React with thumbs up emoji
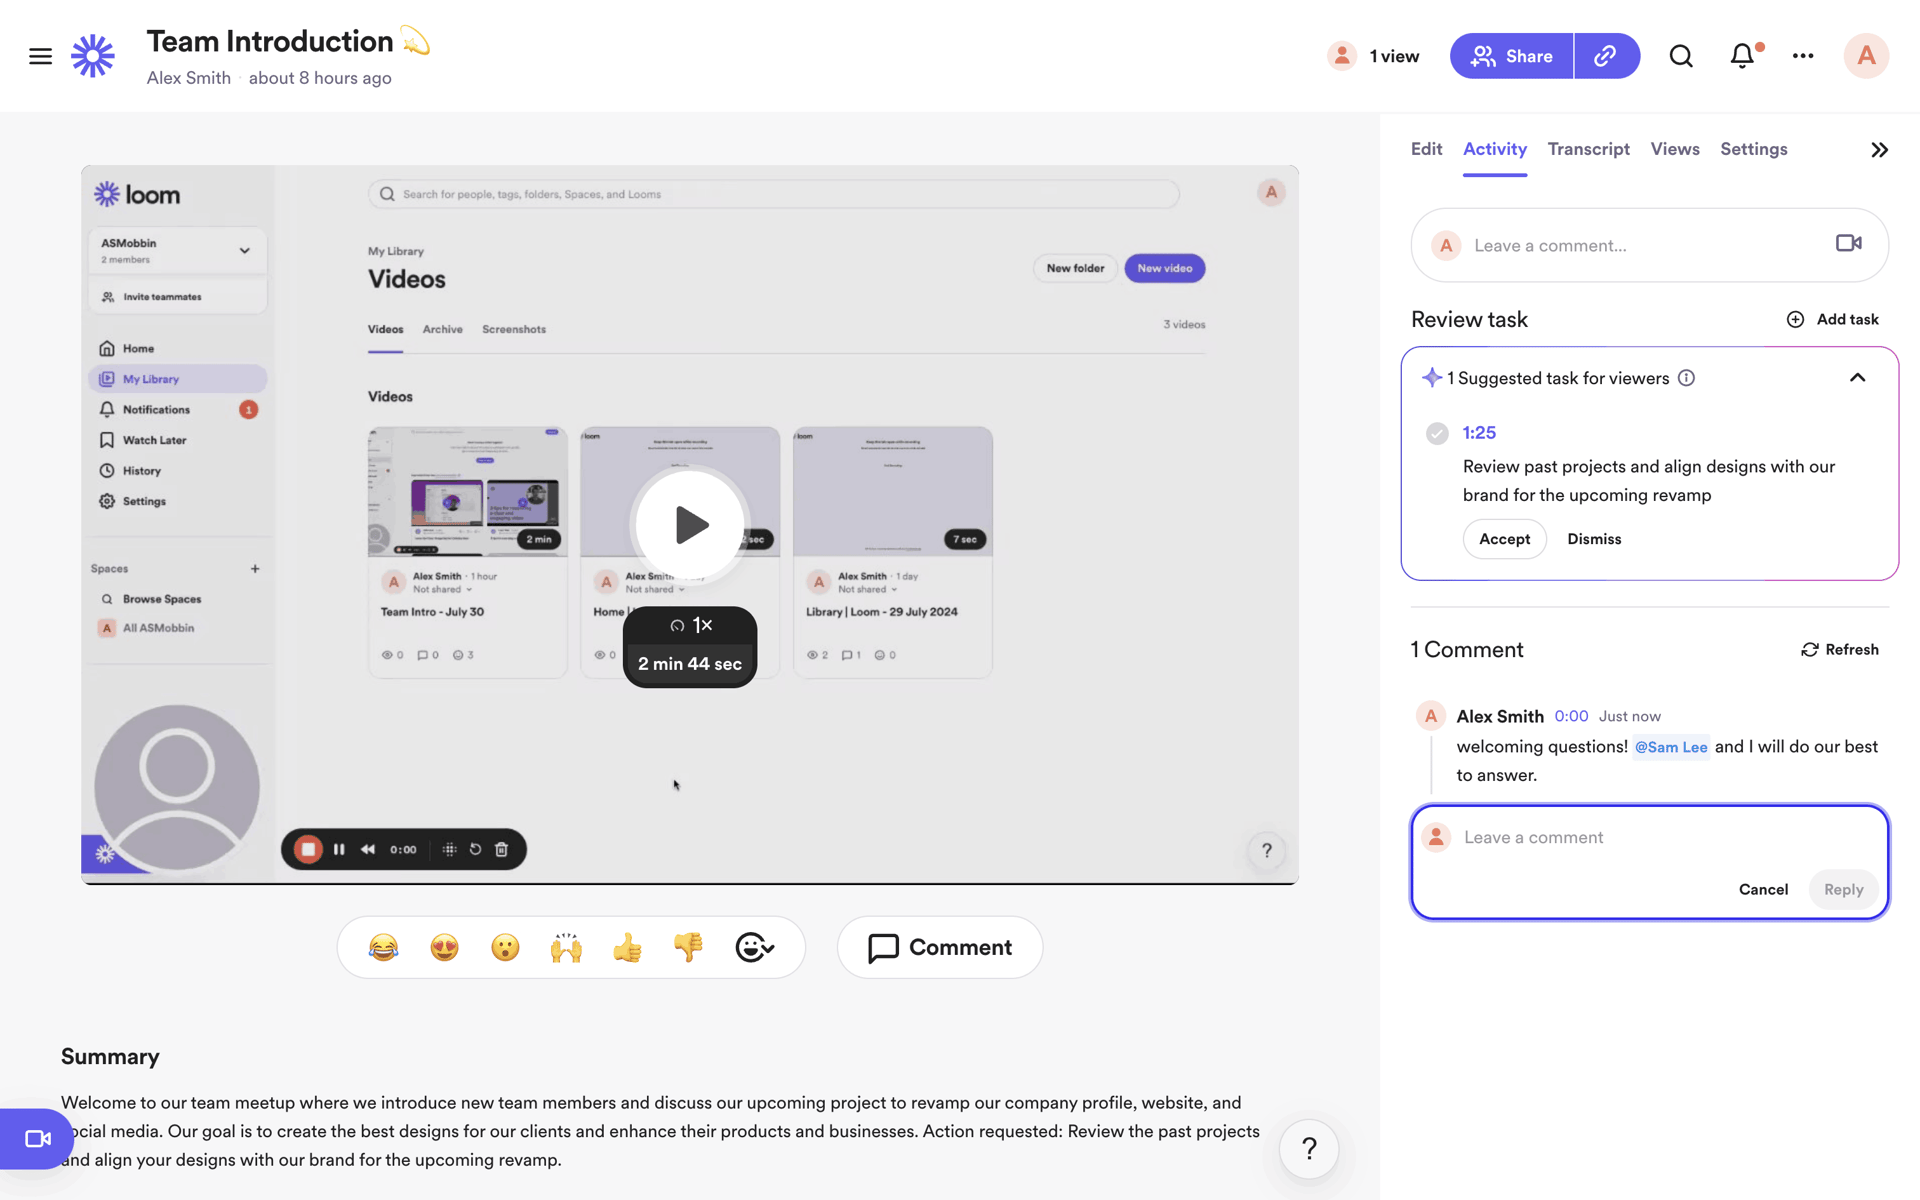The height and width of the screenshot is (1200, 1920). (627, 947)
